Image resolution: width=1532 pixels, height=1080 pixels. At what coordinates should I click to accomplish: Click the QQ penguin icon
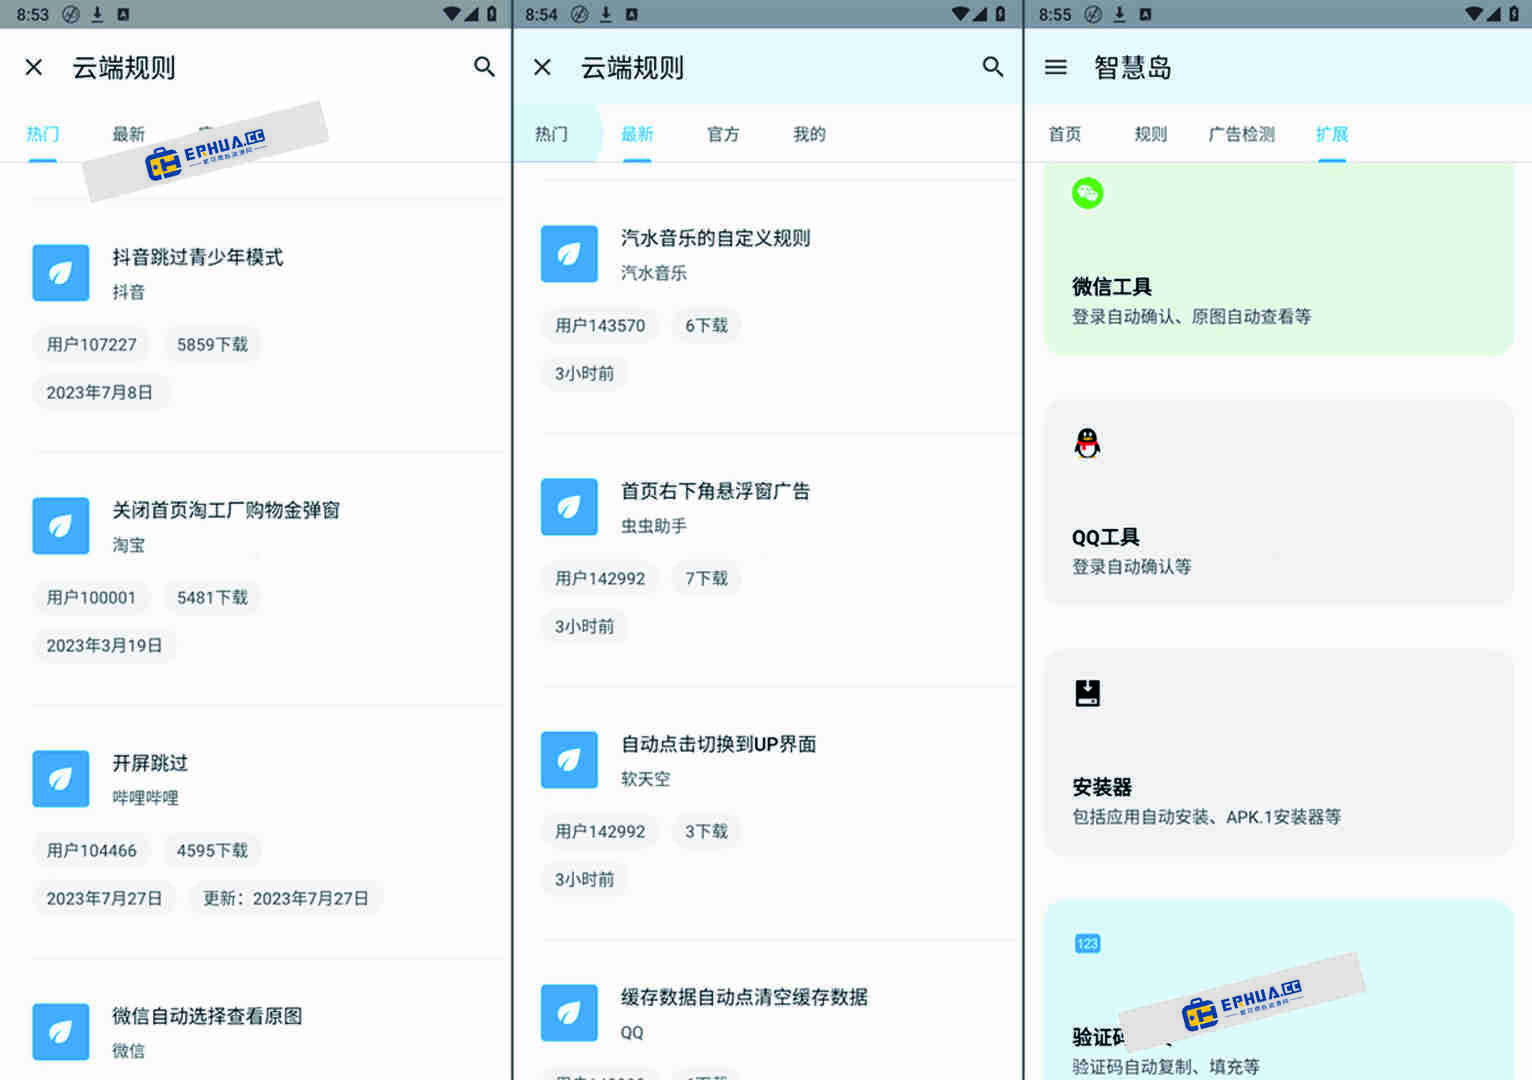click(x=1087, y=443)
